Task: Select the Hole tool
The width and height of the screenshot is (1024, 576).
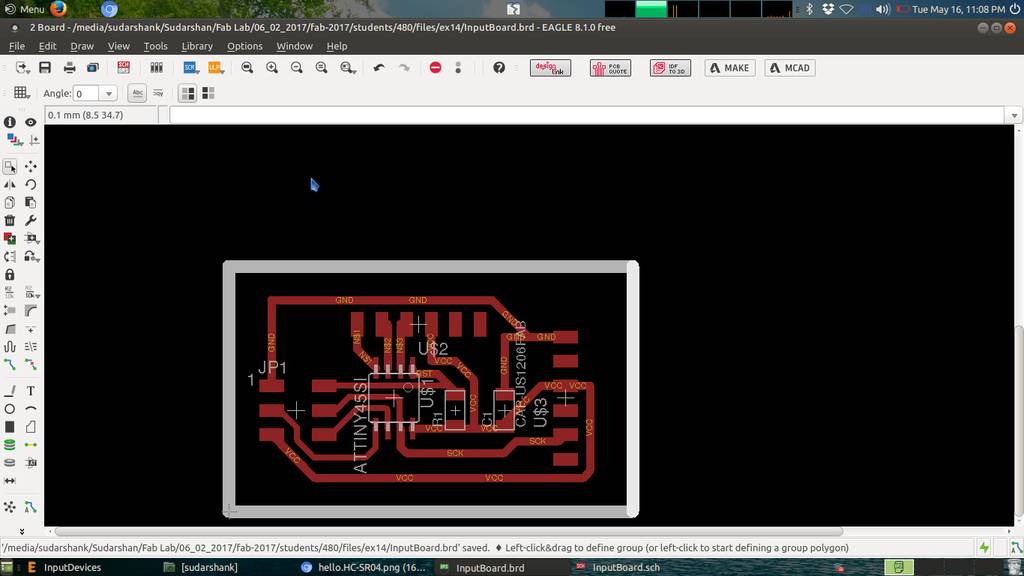Action: pos(10,462)
